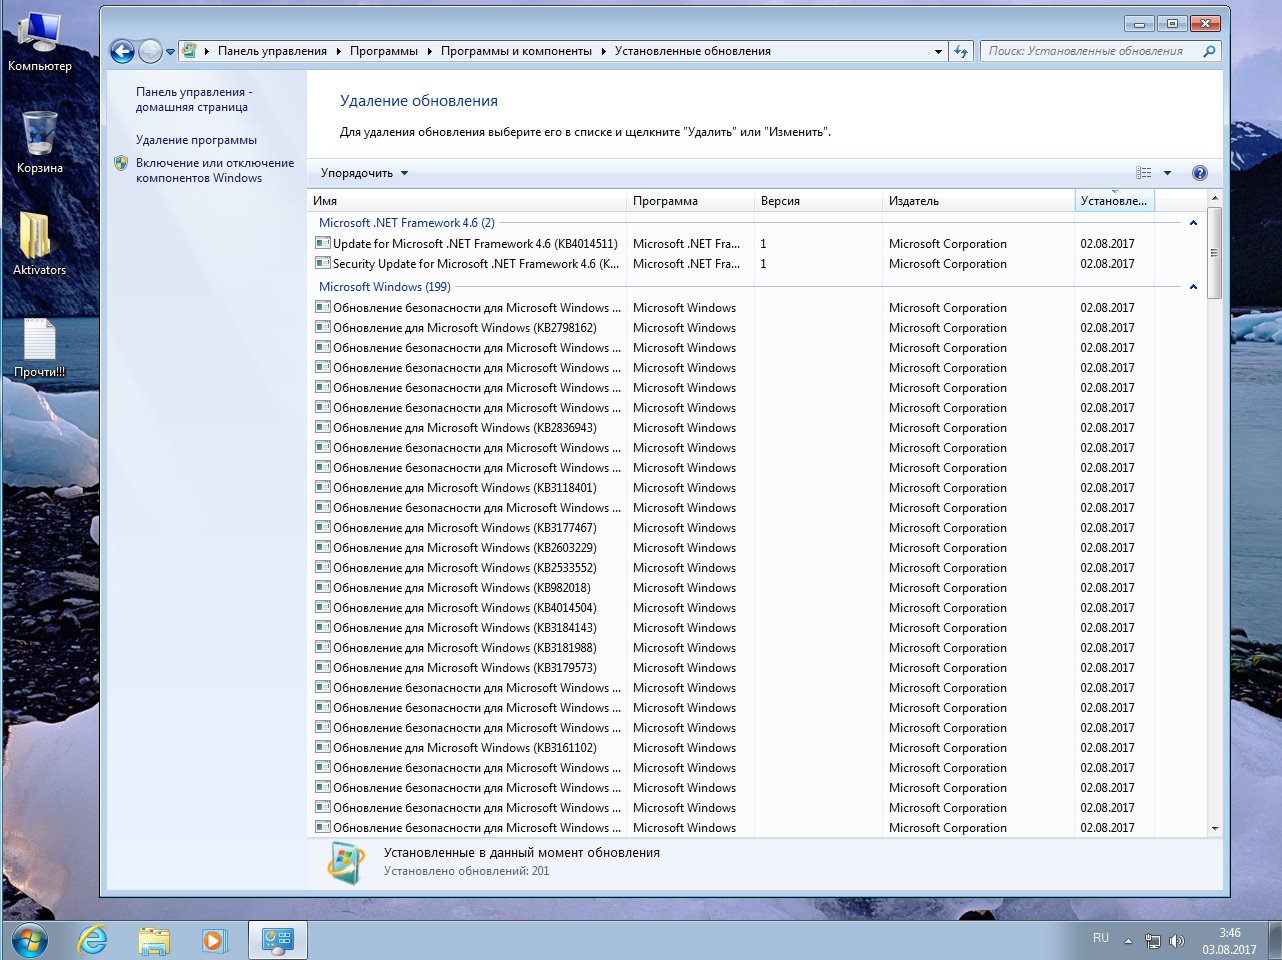Click the Forward navigation arrow button
The image size is (1282, 960).
(150, 51)
